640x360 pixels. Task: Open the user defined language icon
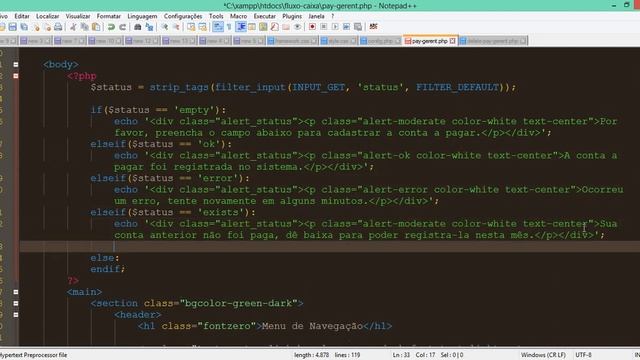(252, 27)
